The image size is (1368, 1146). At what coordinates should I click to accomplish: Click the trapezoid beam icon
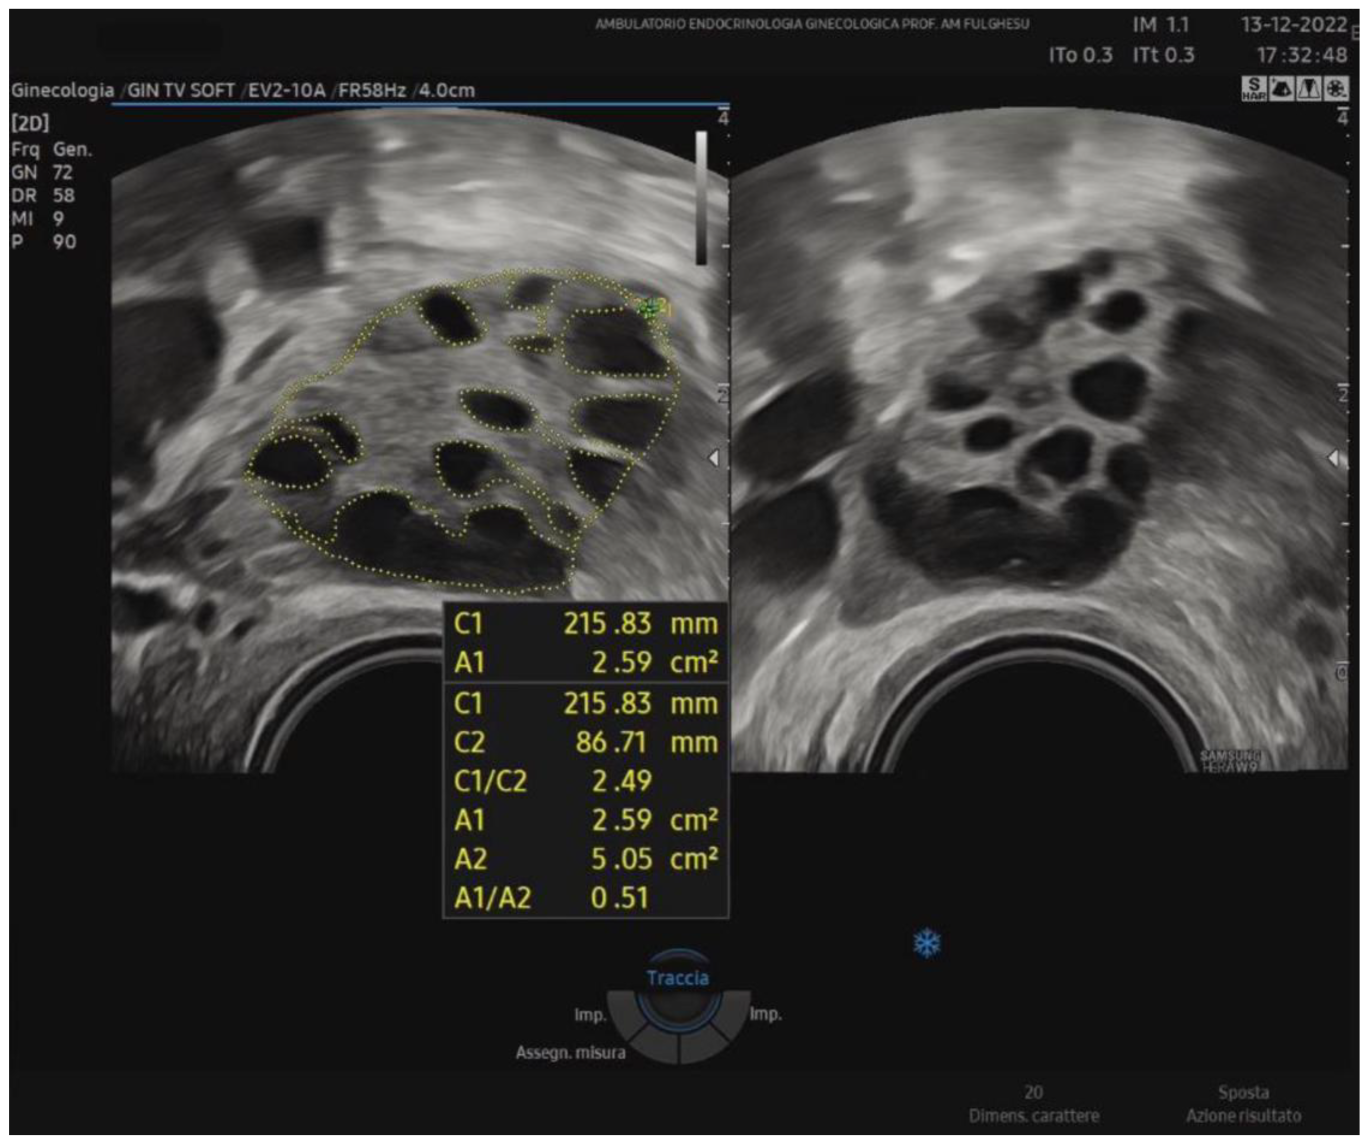click(x=1308, y=88)
